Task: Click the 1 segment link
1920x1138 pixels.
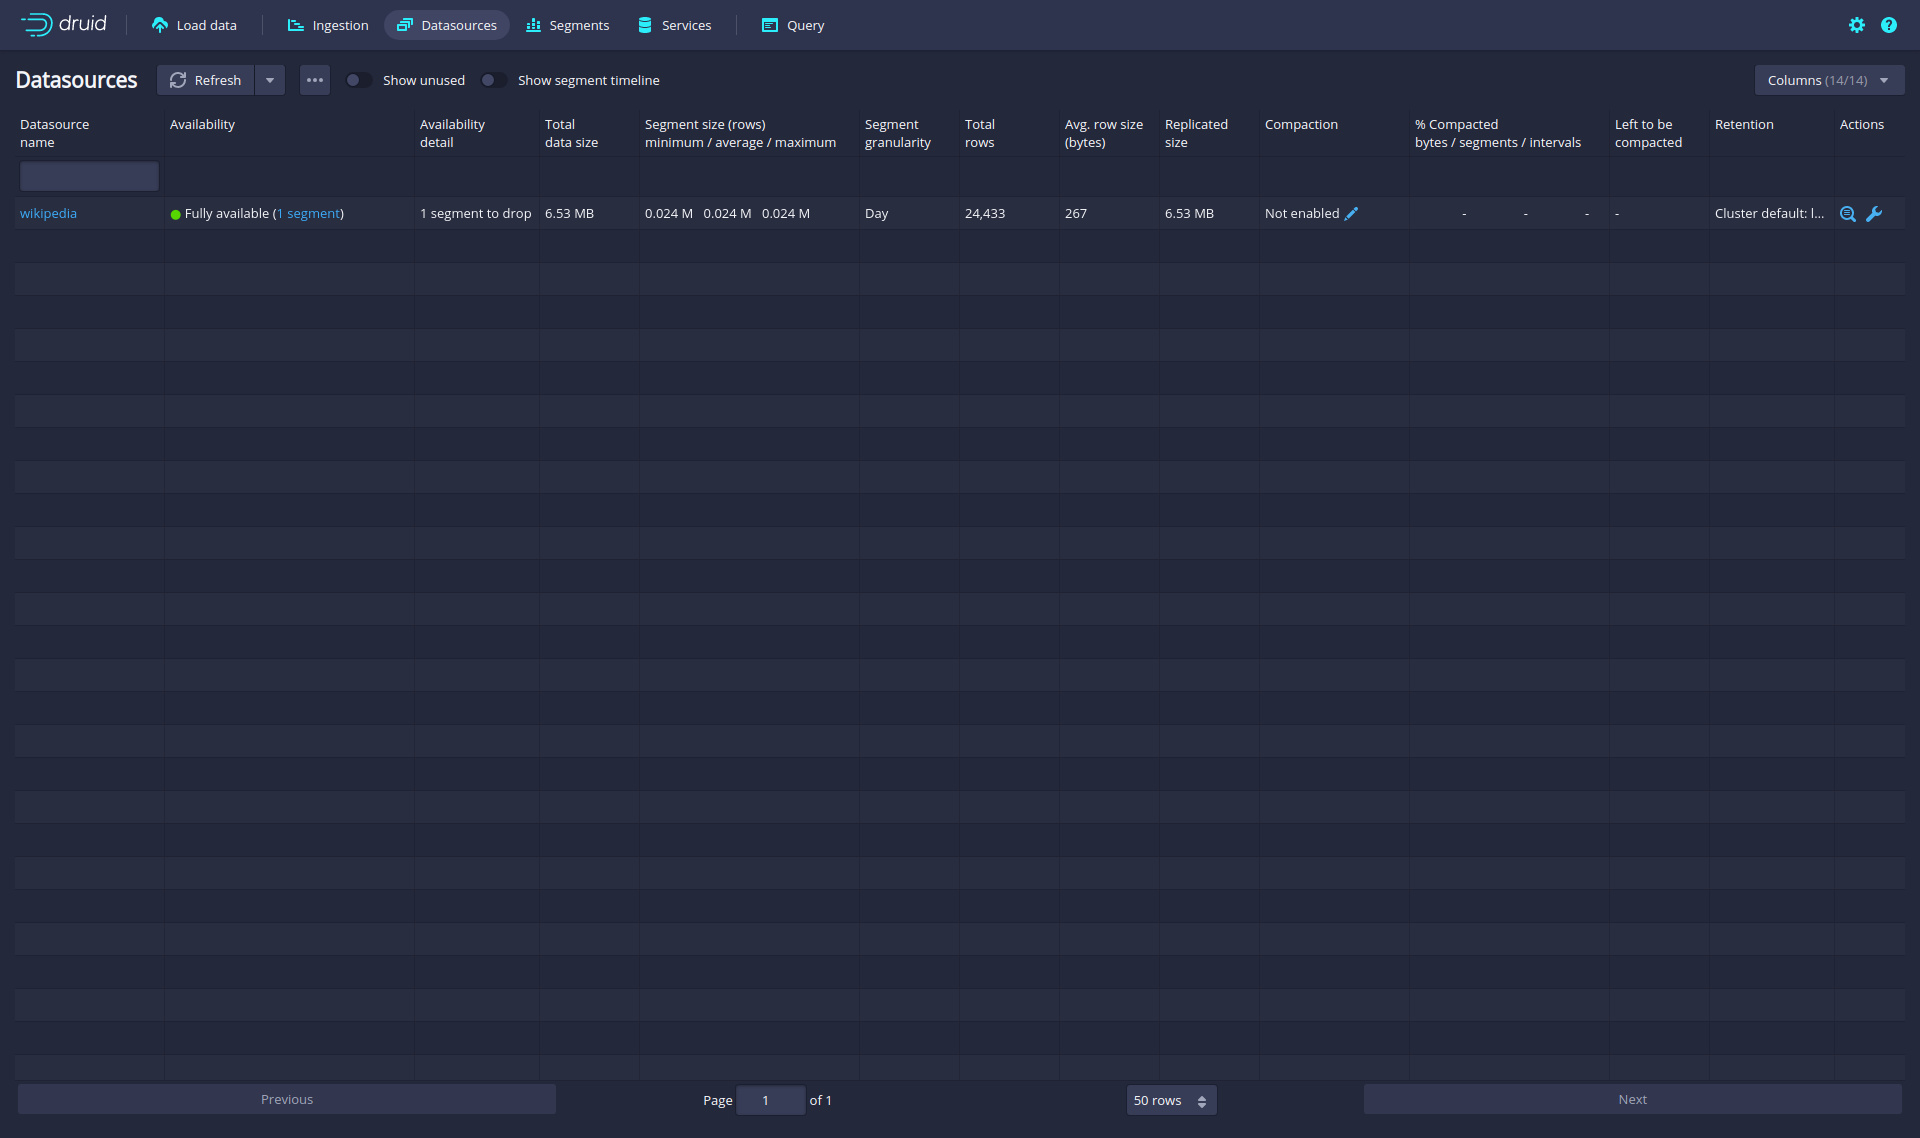Action: (x=309, y=214)
